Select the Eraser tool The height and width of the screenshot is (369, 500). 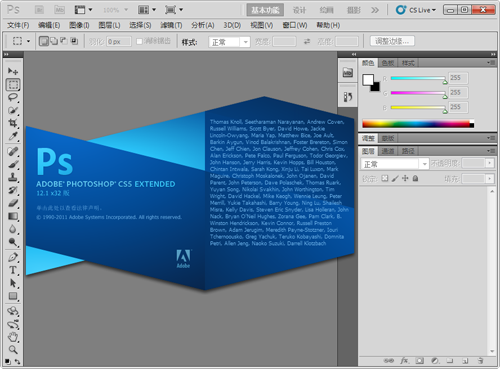click(13, 203)
